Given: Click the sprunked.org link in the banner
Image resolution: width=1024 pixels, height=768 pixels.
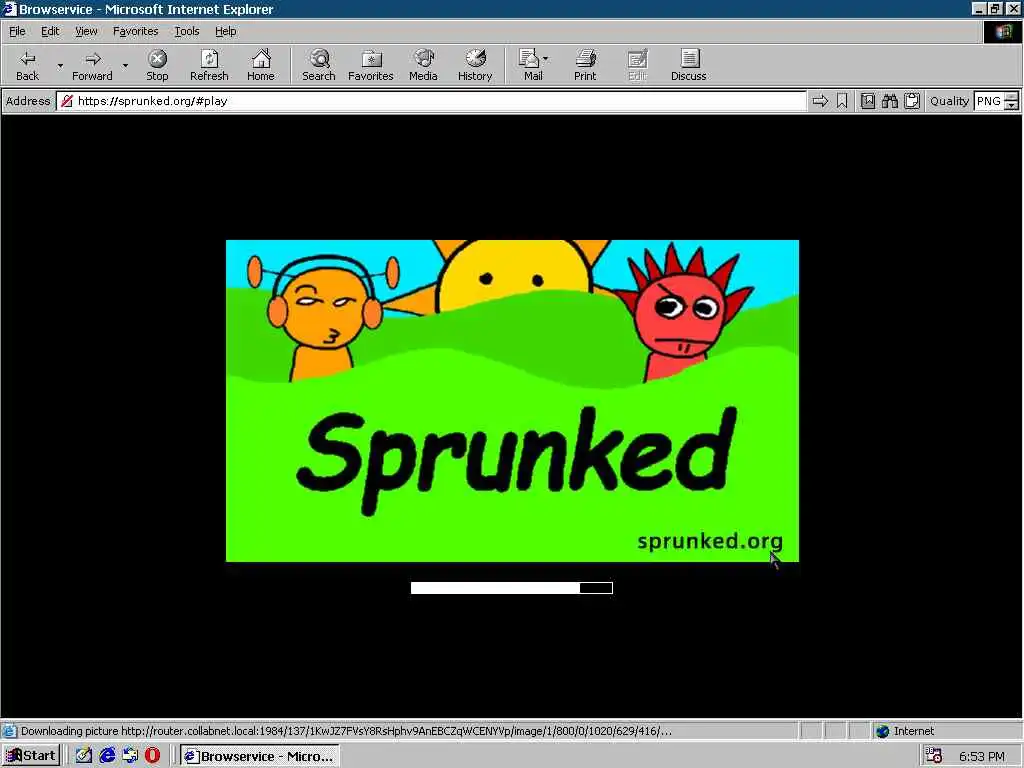Looking at the screenshot, I should click(x=709, y=541).
